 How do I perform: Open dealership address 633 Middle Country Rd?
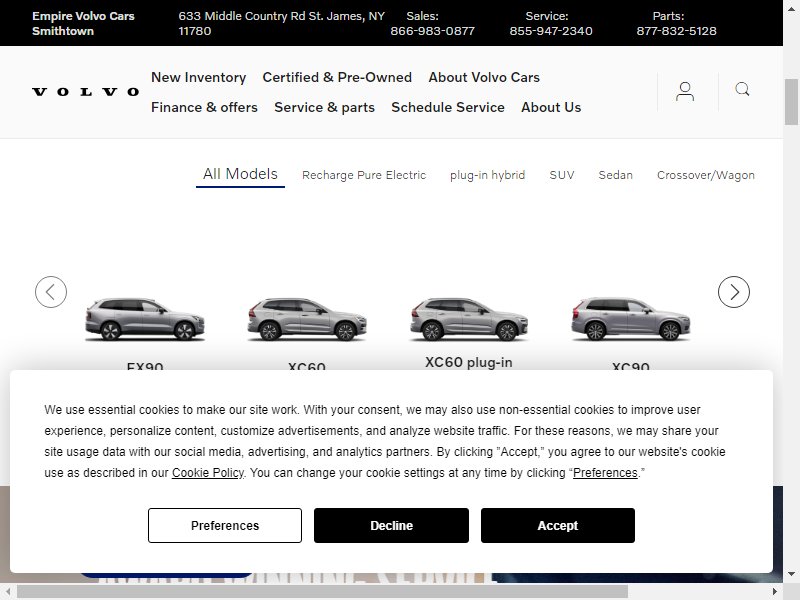coord(282,23)
